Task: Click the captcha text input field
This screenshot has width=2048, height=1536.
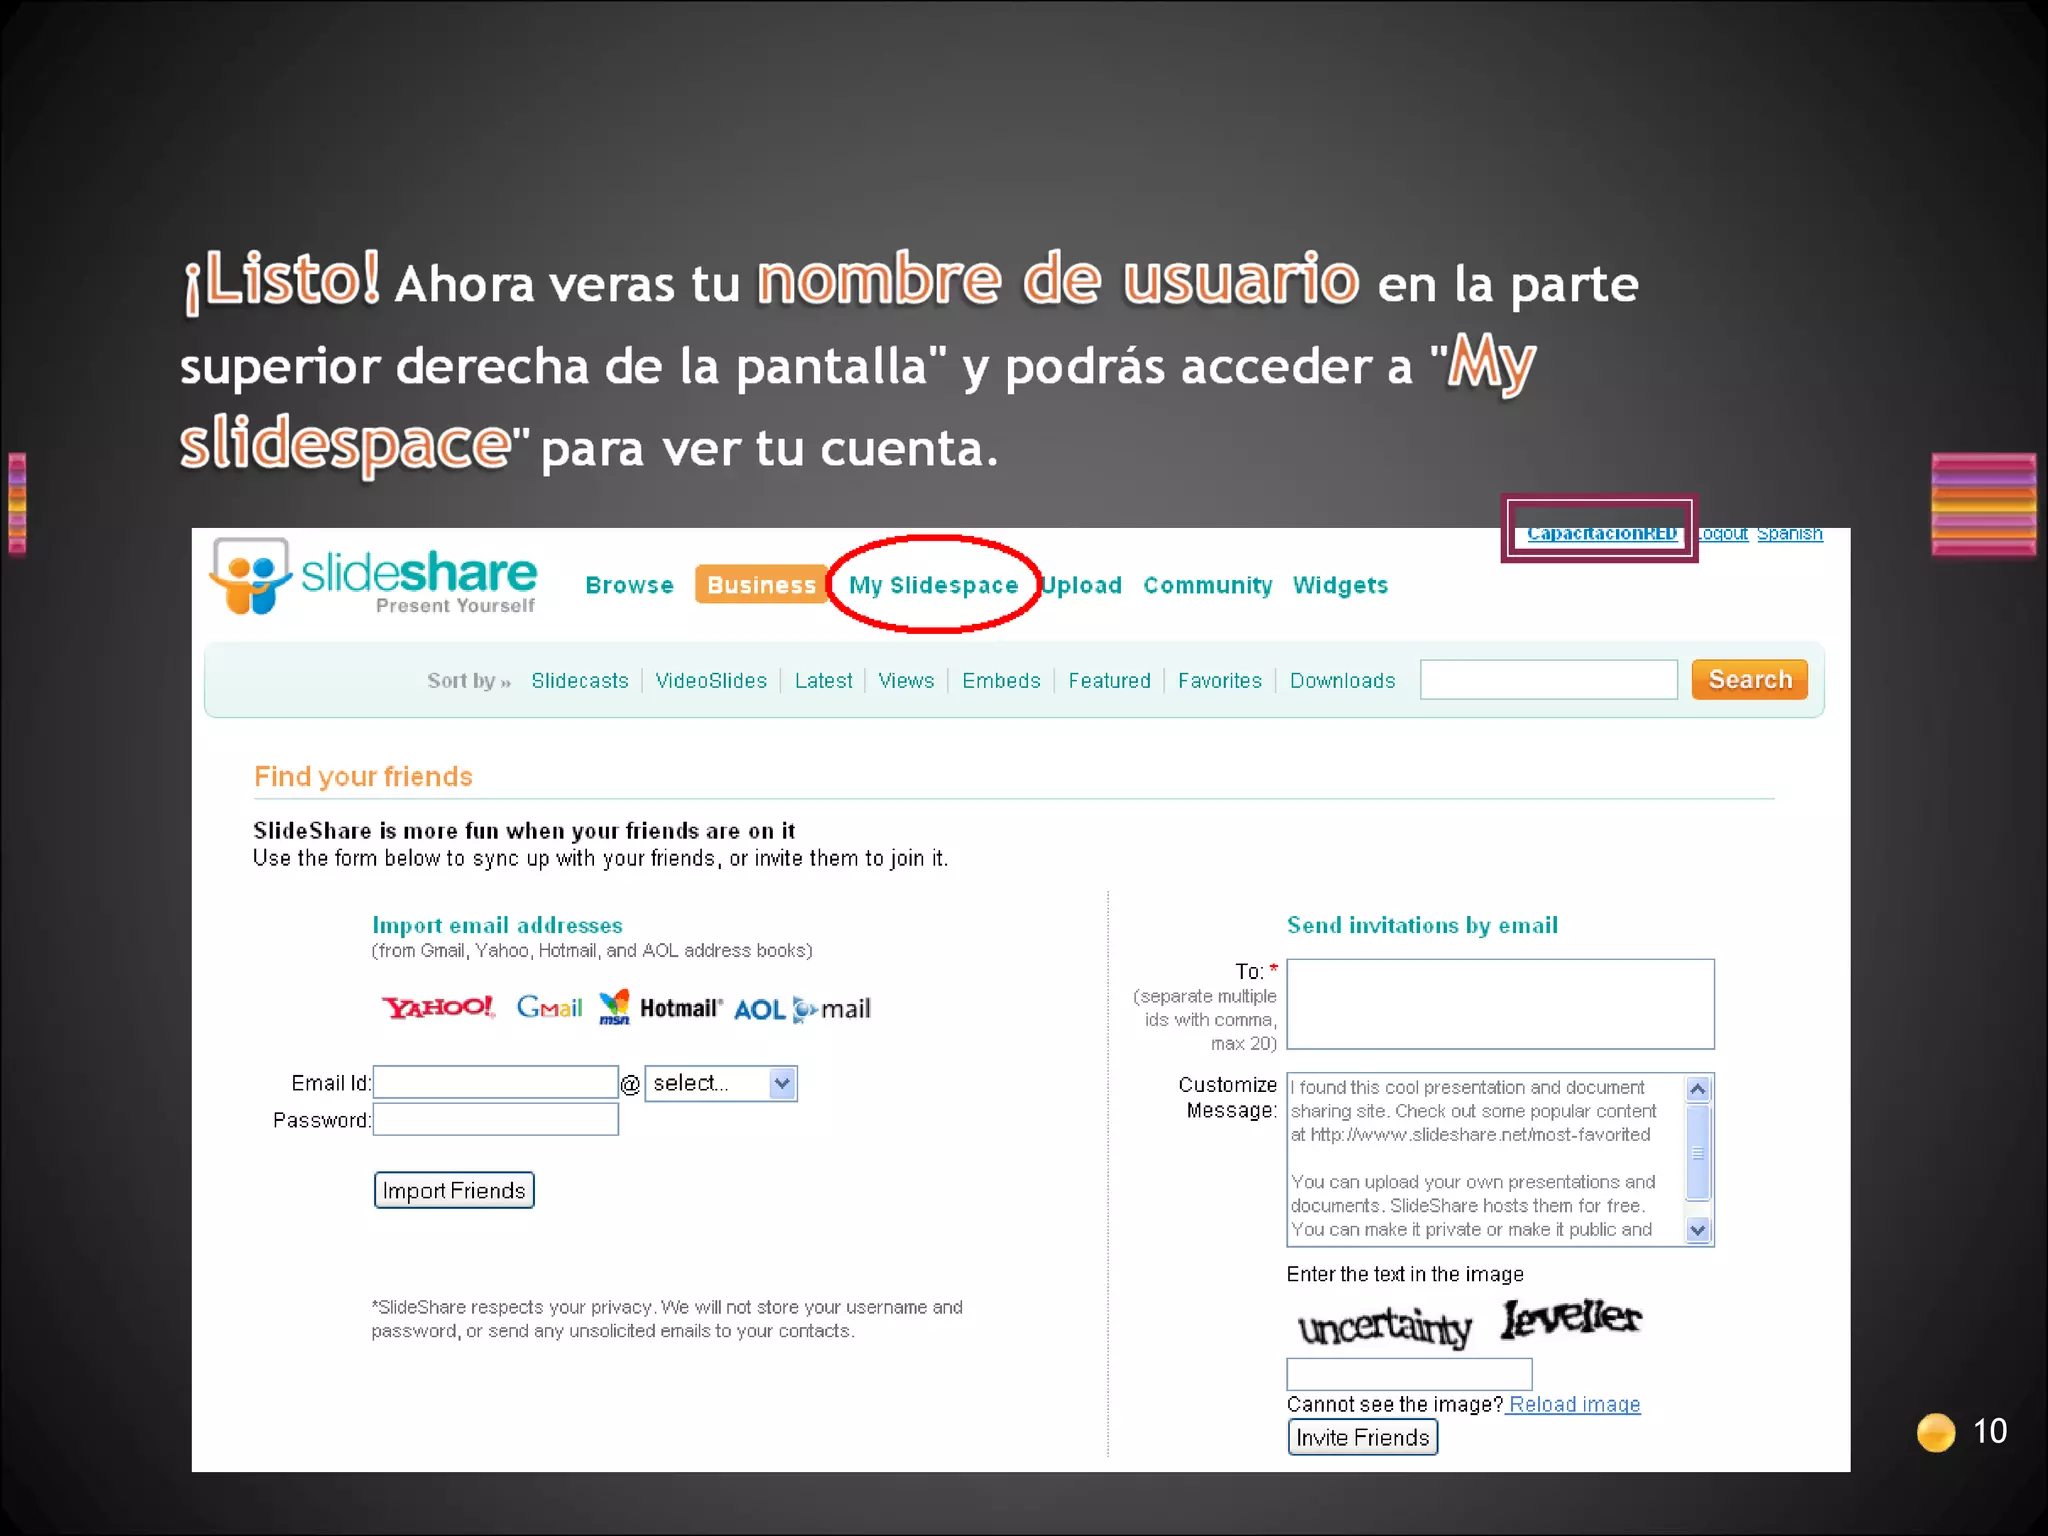Action: click(1408, 1373)
